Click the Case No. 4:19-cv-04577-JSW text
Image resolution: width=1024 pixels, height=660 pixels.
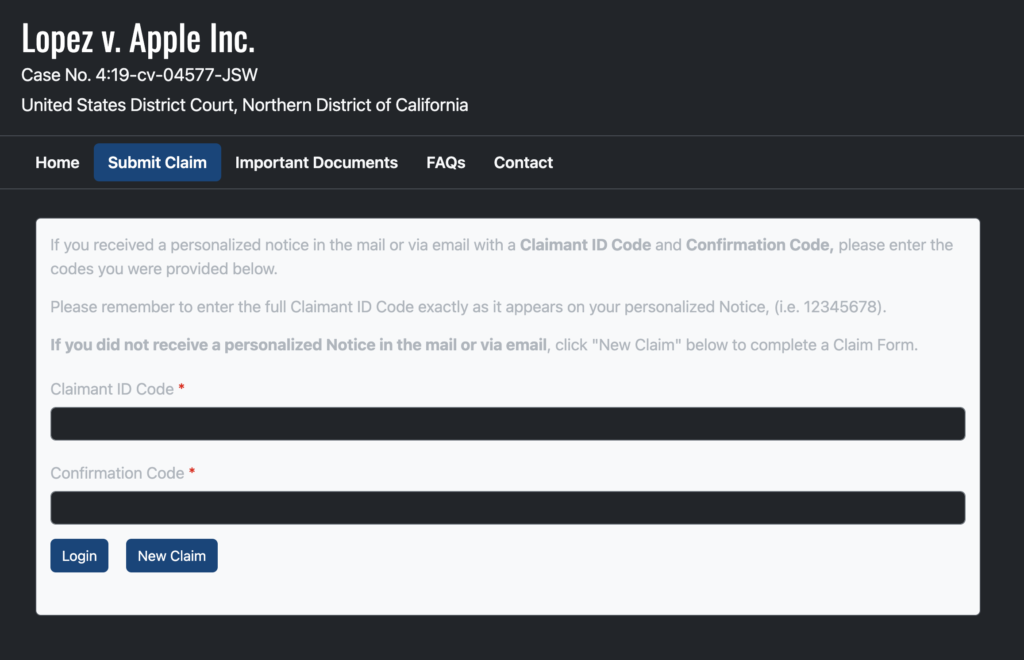coord(139,75)
